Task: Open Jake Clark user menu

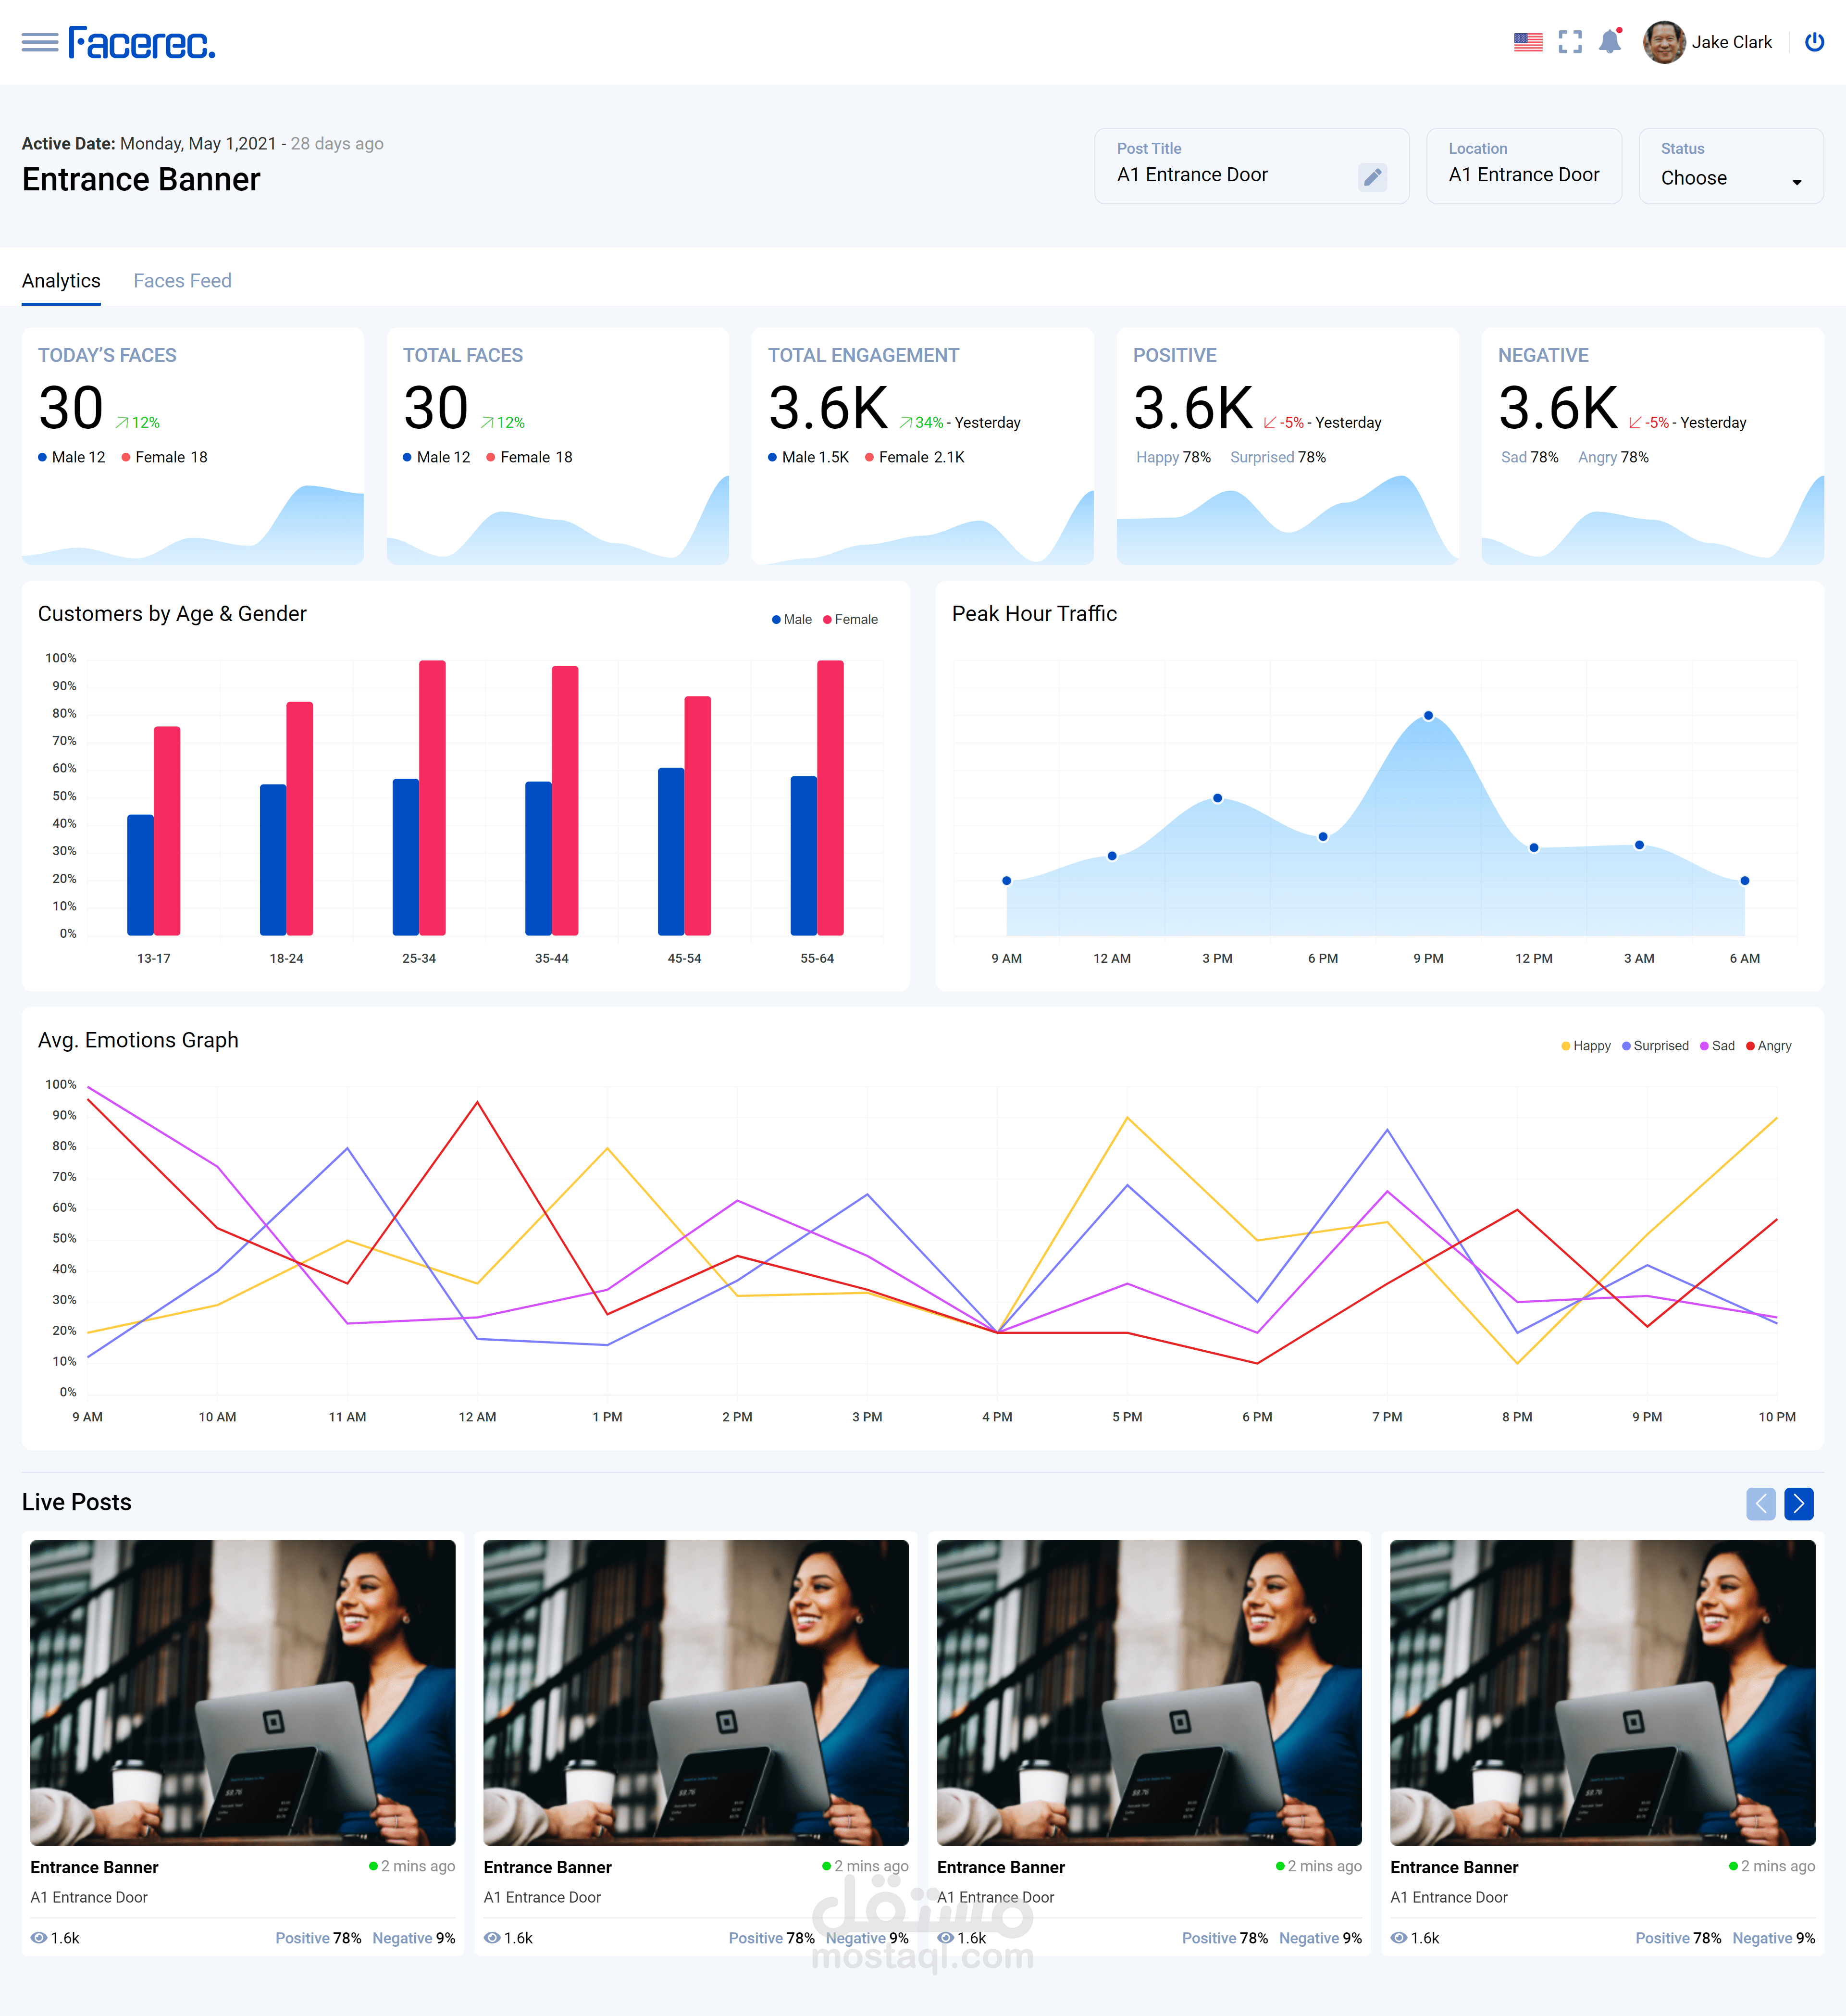Action: (1707, 42)
